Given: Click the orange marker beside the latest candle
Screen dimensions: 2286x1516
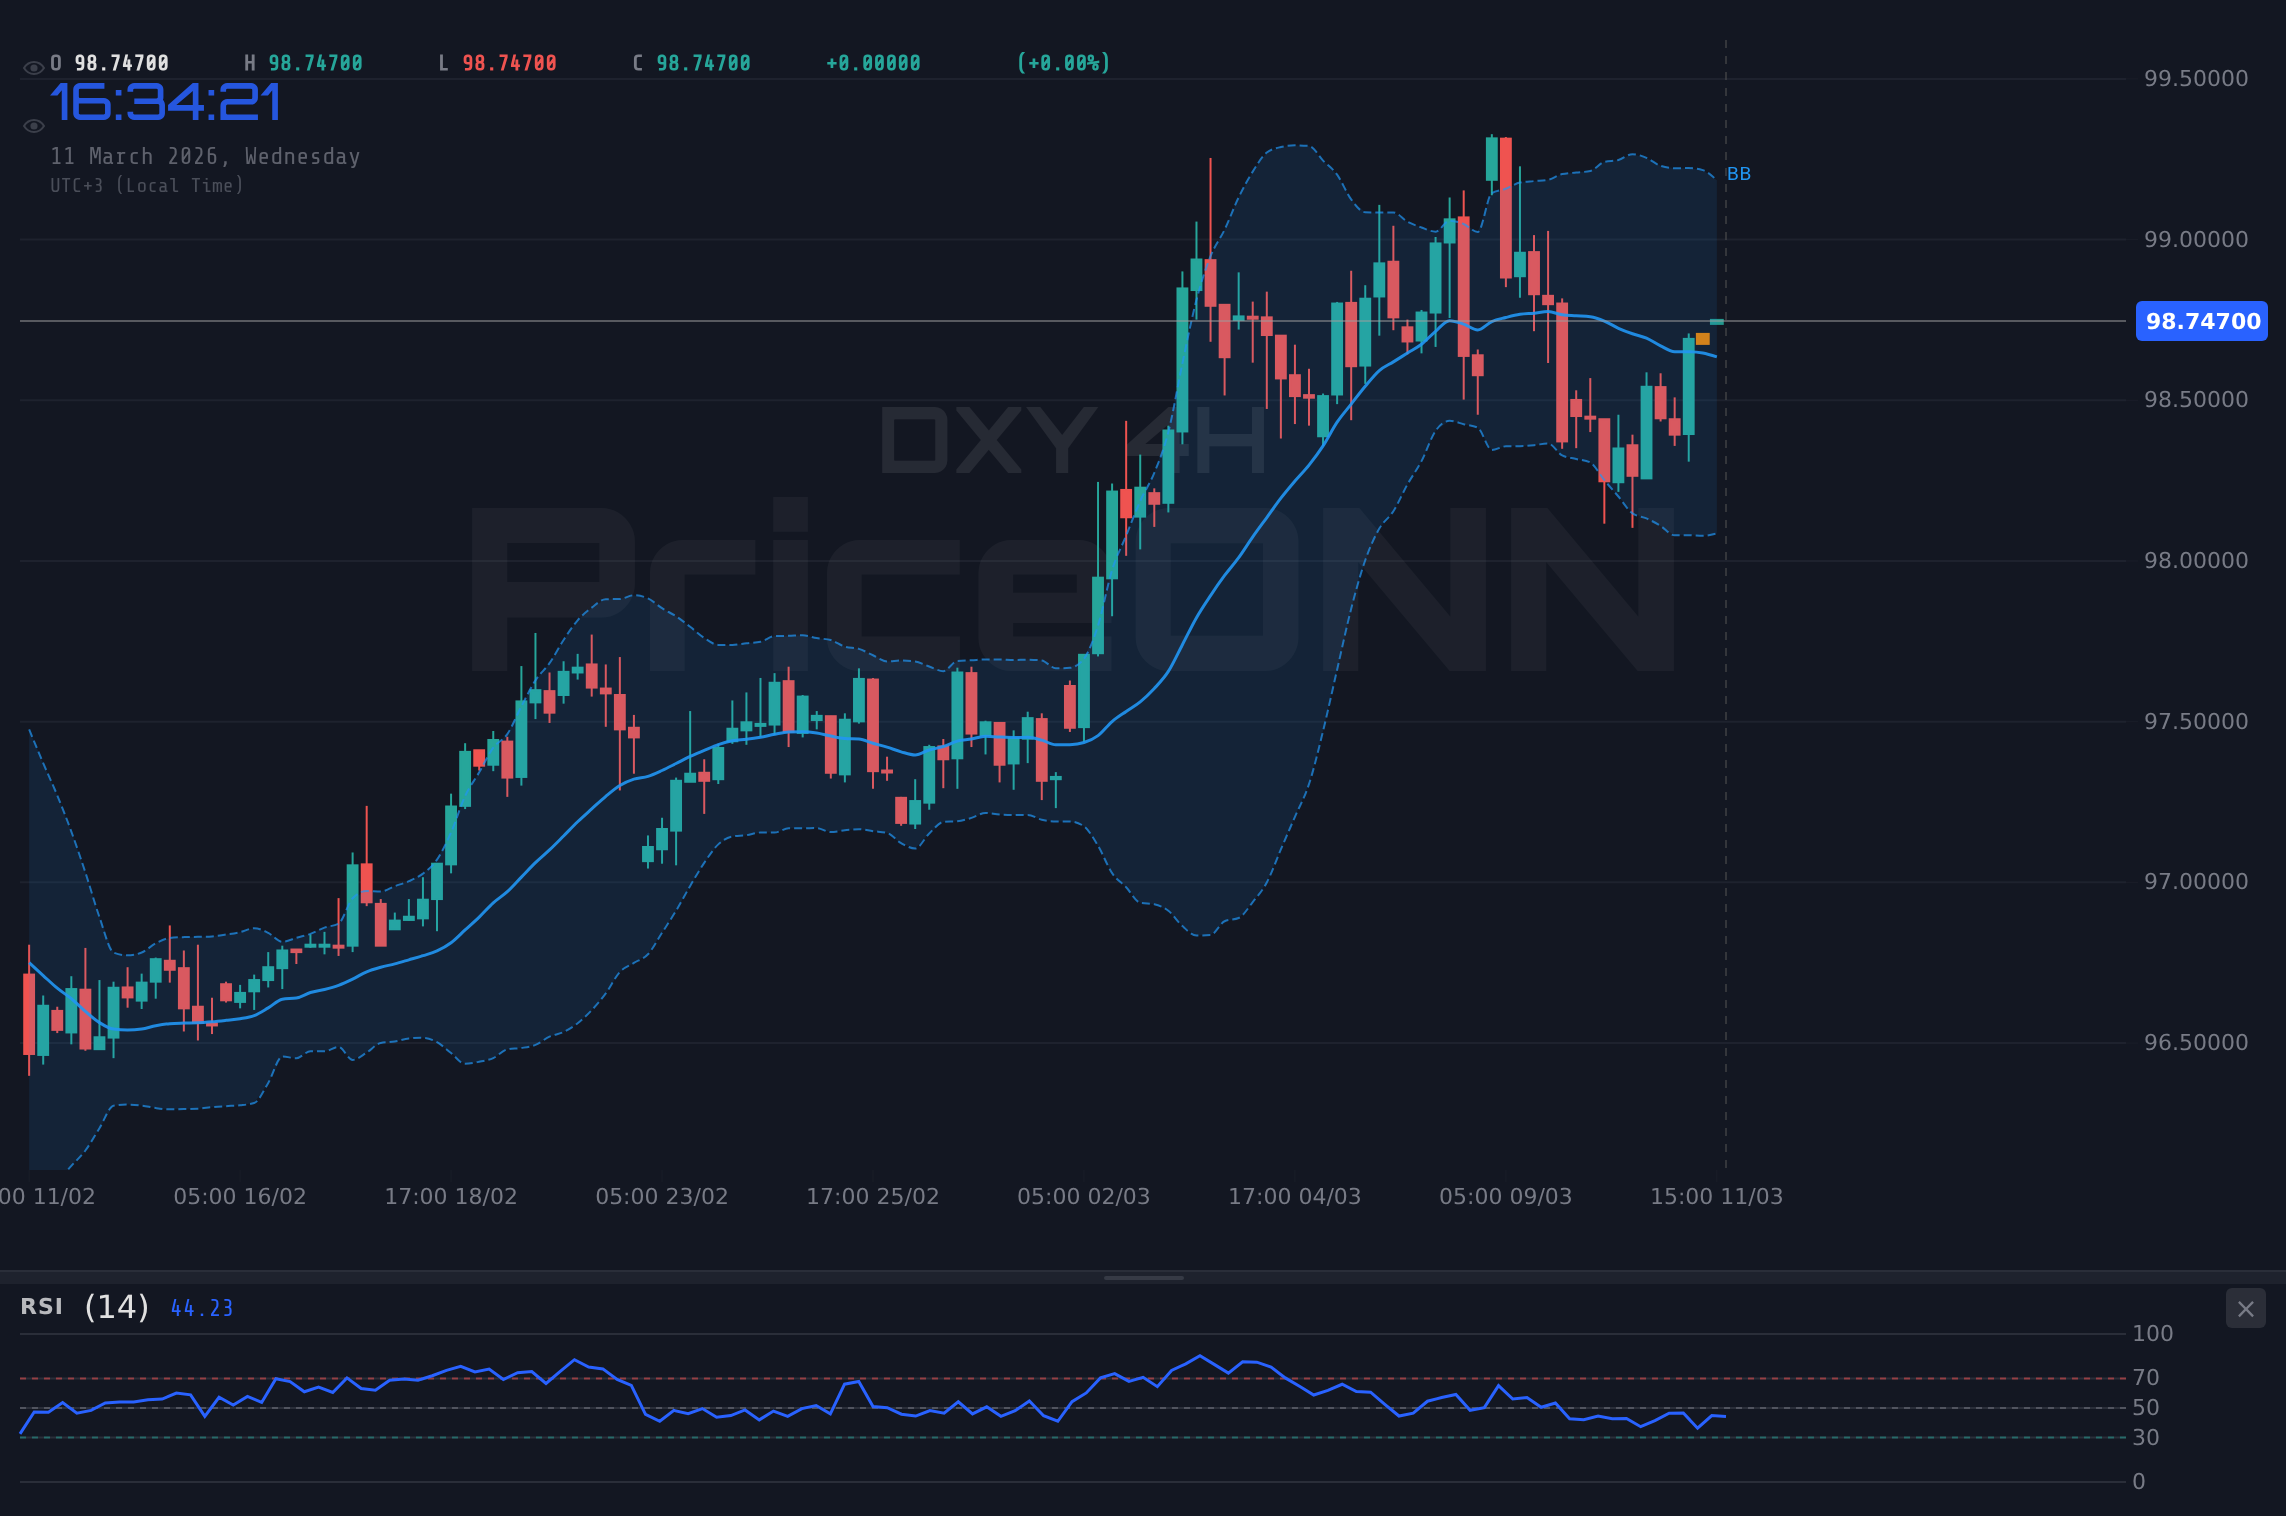Looking at the screenshot, I should 1702,341.
